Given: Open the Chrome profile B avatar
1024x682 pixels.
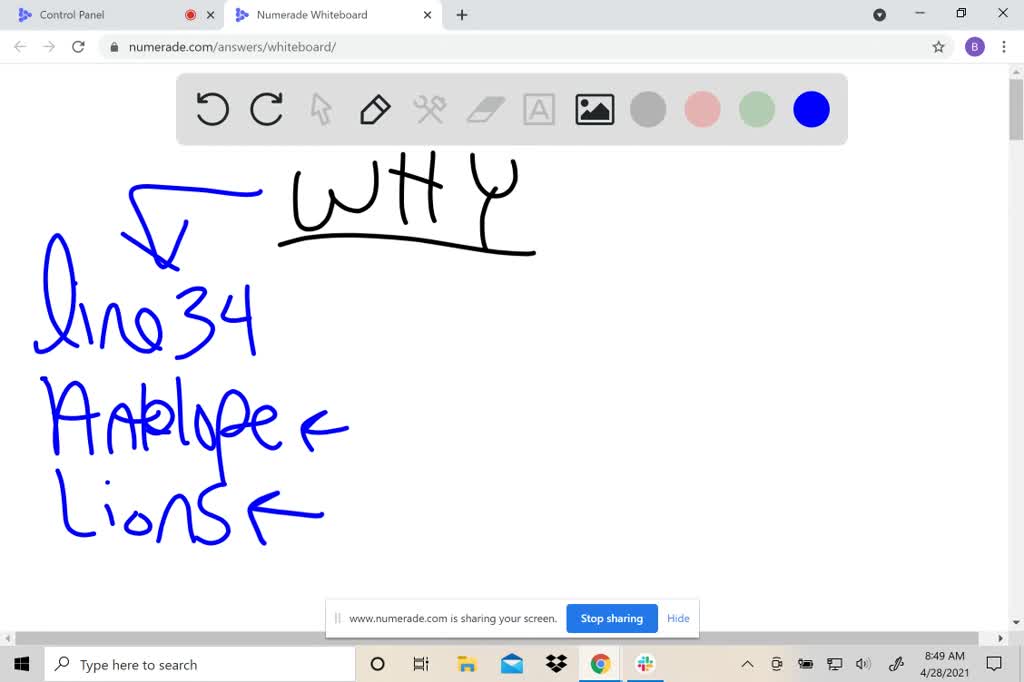Looking at the screenshot, I should point(974,46).
